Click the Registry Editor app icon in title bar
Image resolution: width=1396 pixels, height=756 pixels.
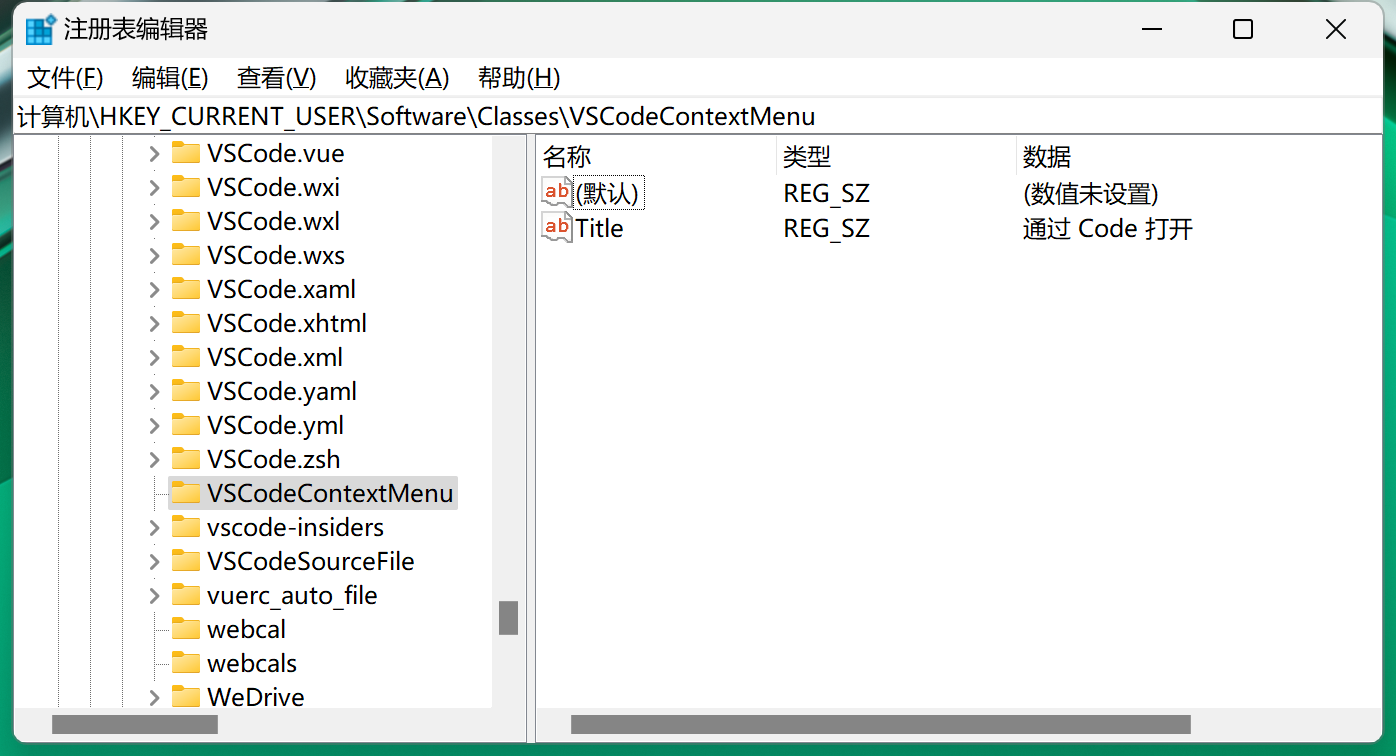click(x=40, y=30)
